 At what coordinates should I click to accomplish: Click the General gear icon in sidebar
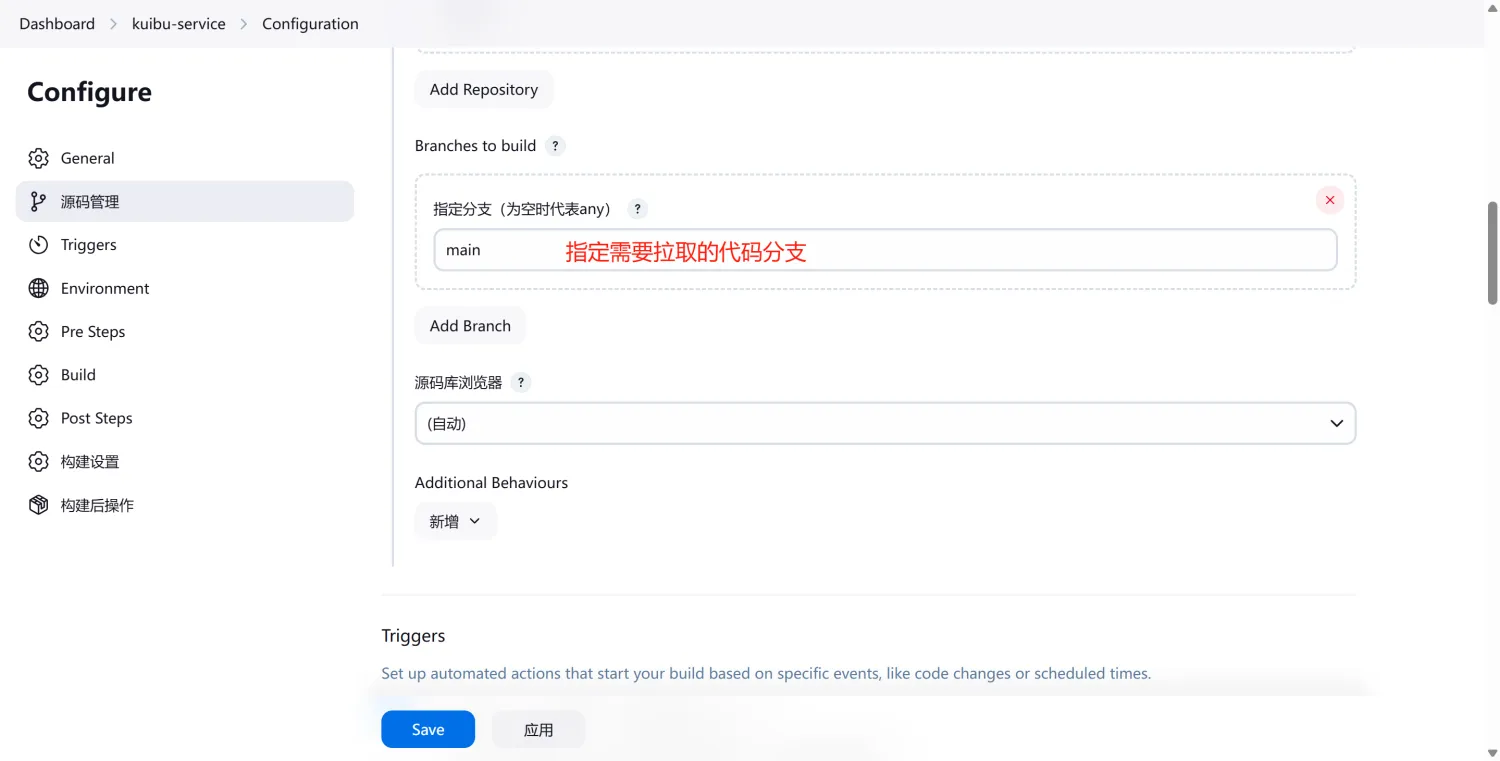point(38,158)
